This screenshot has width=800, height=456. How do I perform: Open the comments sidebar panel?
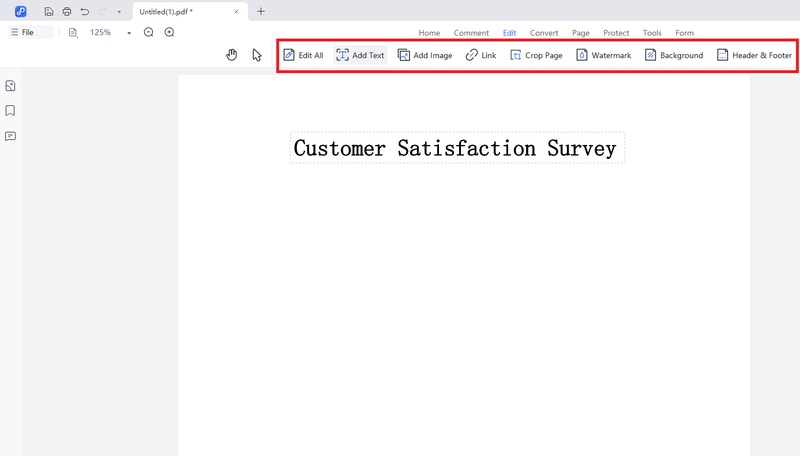point(10,136)
